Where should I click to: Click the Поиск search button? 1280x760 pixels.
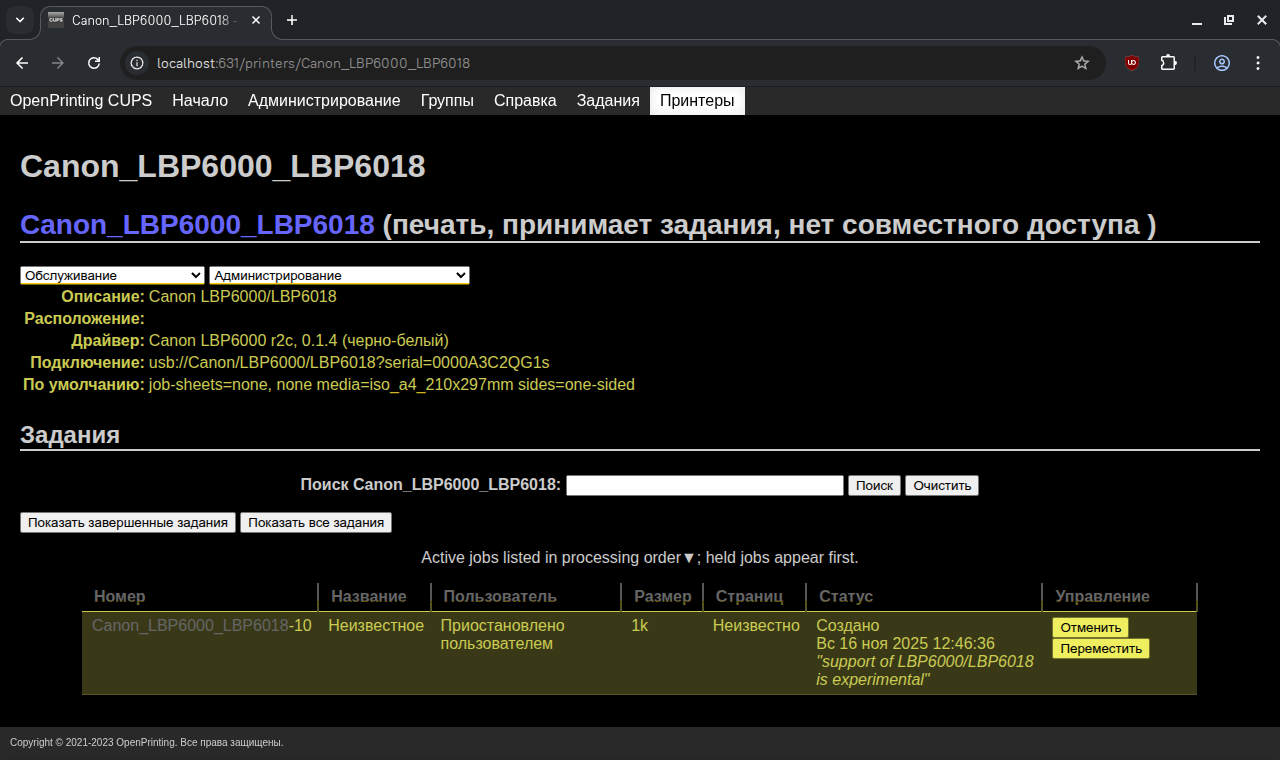[x=875, y=485]
